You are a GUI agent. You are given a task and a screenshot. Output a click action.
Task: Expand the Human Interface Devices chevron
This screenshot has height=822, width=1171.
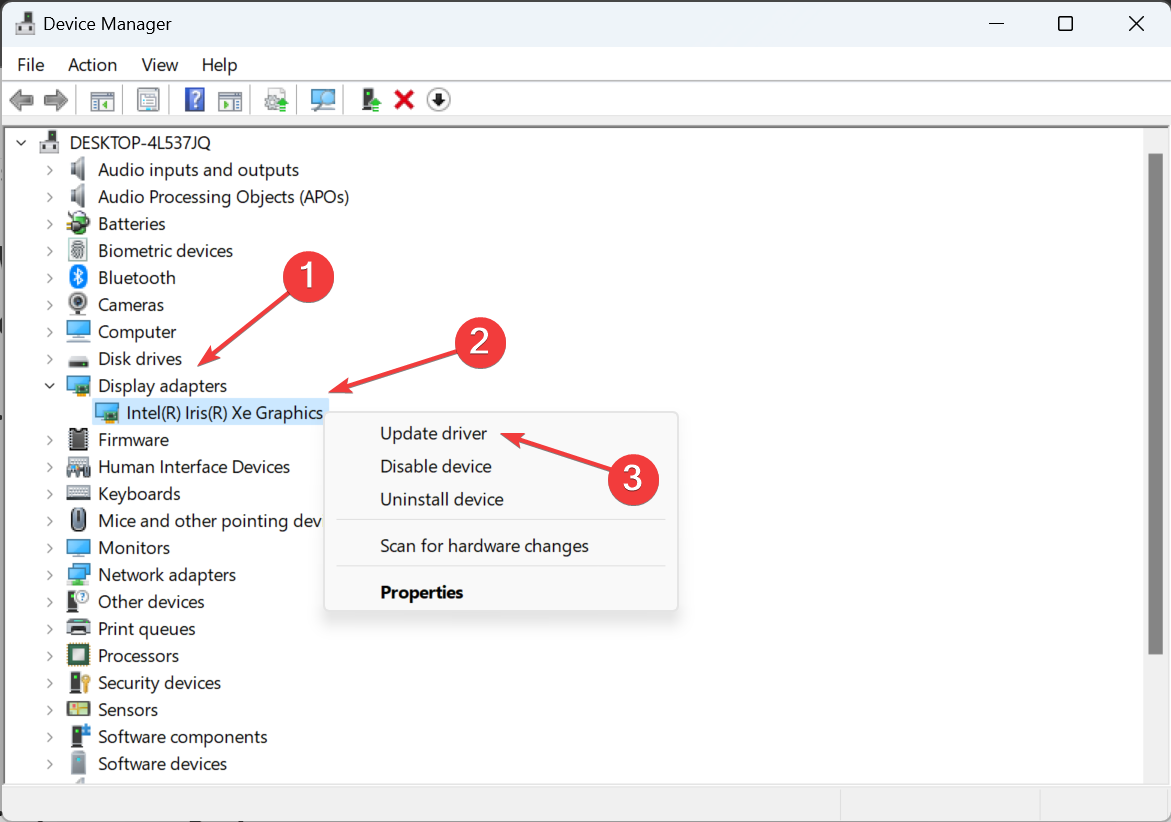[49, 467]
